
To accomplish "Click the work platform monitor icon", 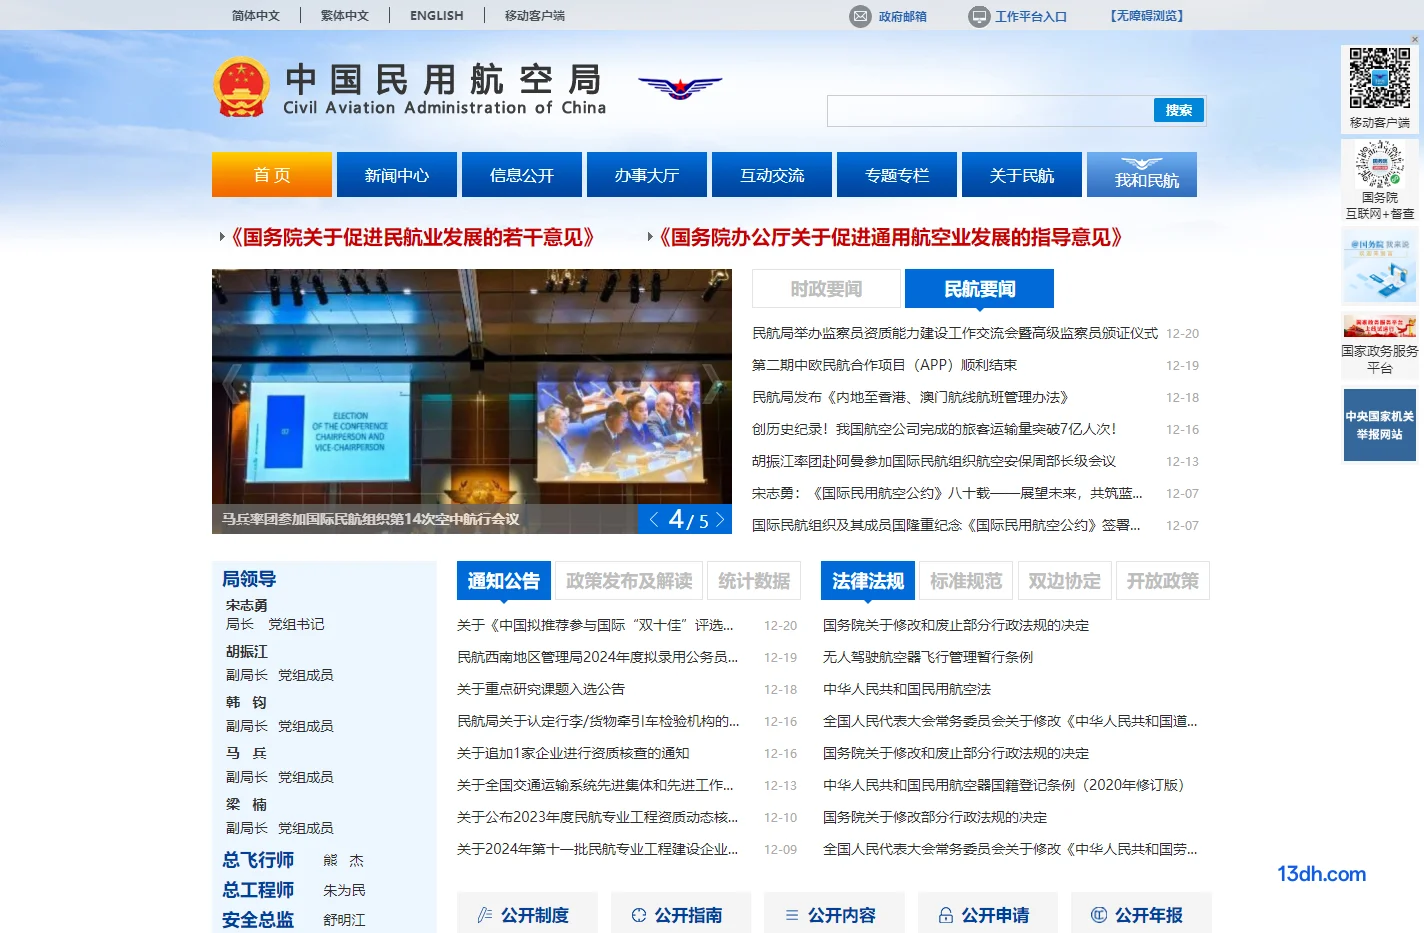I will 979,16.
